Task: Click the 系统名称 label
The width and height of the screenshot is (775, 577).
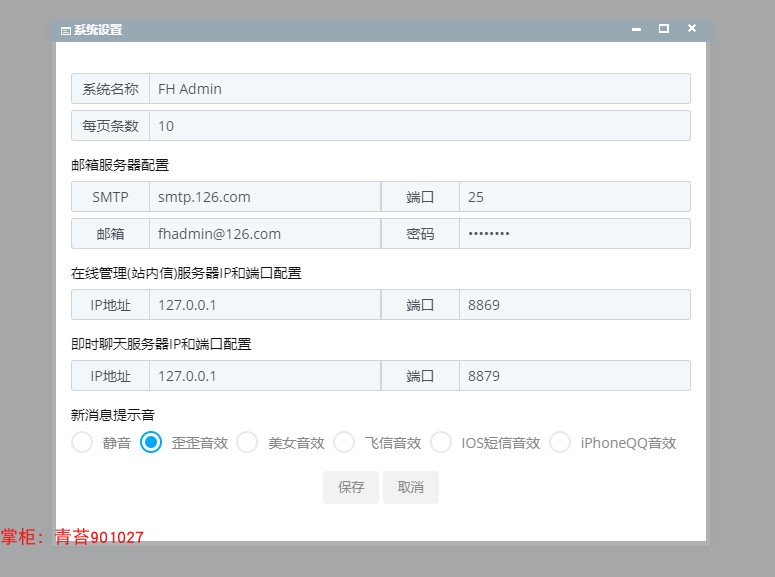Action: click(x=110, y=89)
